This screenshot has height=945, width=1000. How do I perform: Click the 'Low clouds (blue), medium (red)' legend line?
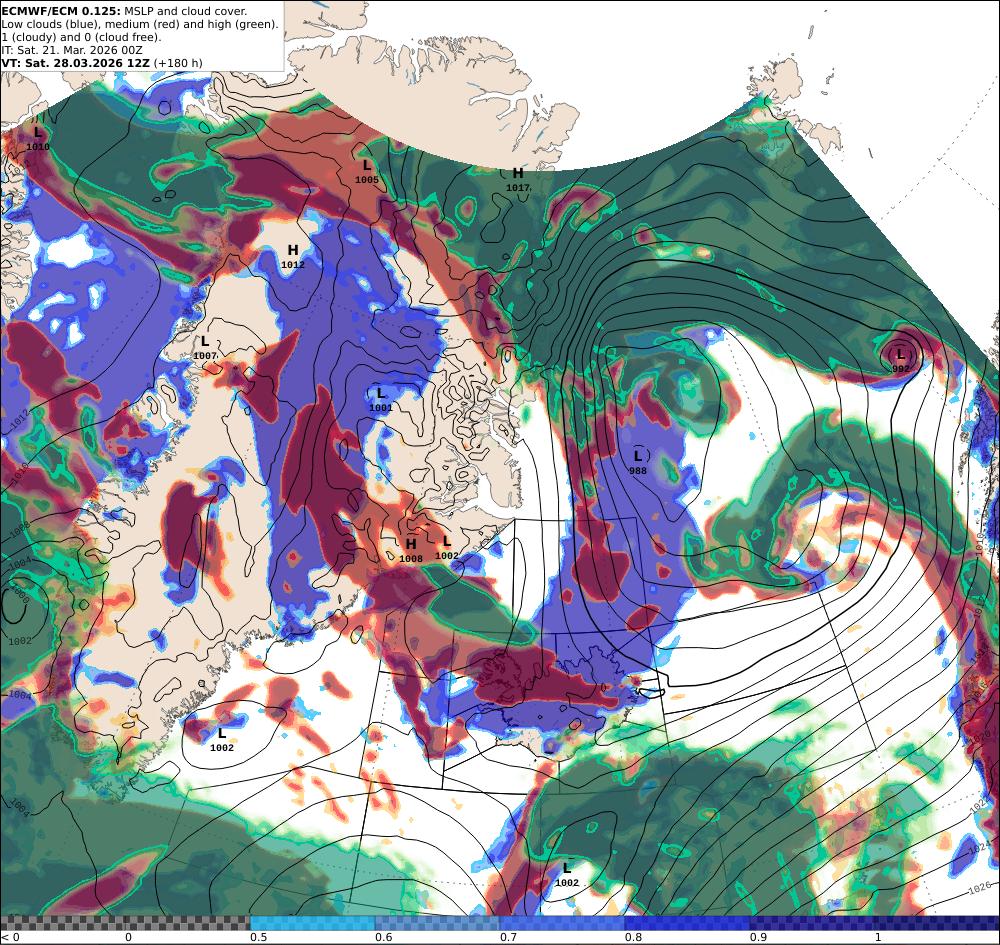coord(140,24)
